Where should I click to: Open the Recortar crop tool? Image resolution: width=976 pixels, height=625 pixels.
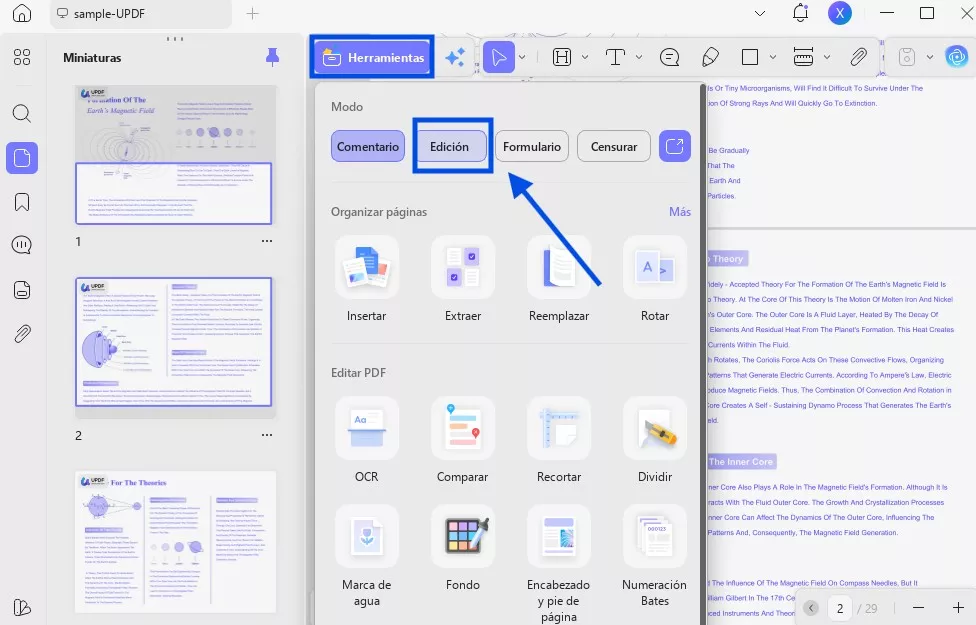pos(558,428)
